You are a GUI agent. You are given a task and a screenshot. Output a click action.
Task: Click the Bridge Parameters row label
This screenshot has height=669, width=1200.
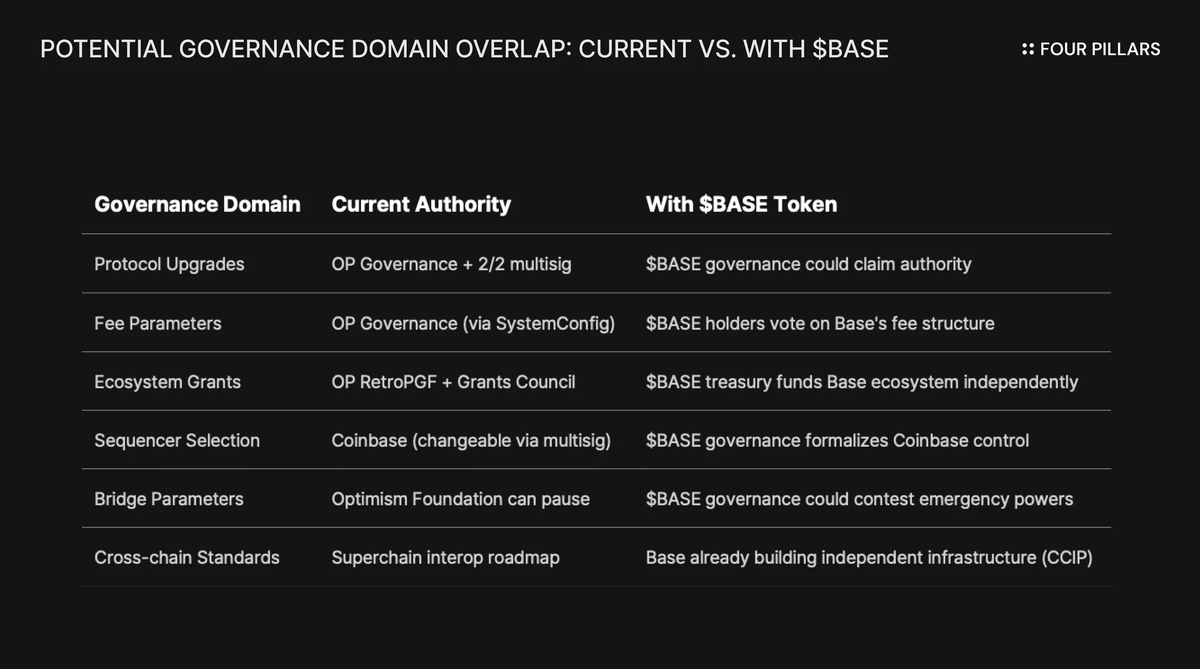[x=169, y=498]
